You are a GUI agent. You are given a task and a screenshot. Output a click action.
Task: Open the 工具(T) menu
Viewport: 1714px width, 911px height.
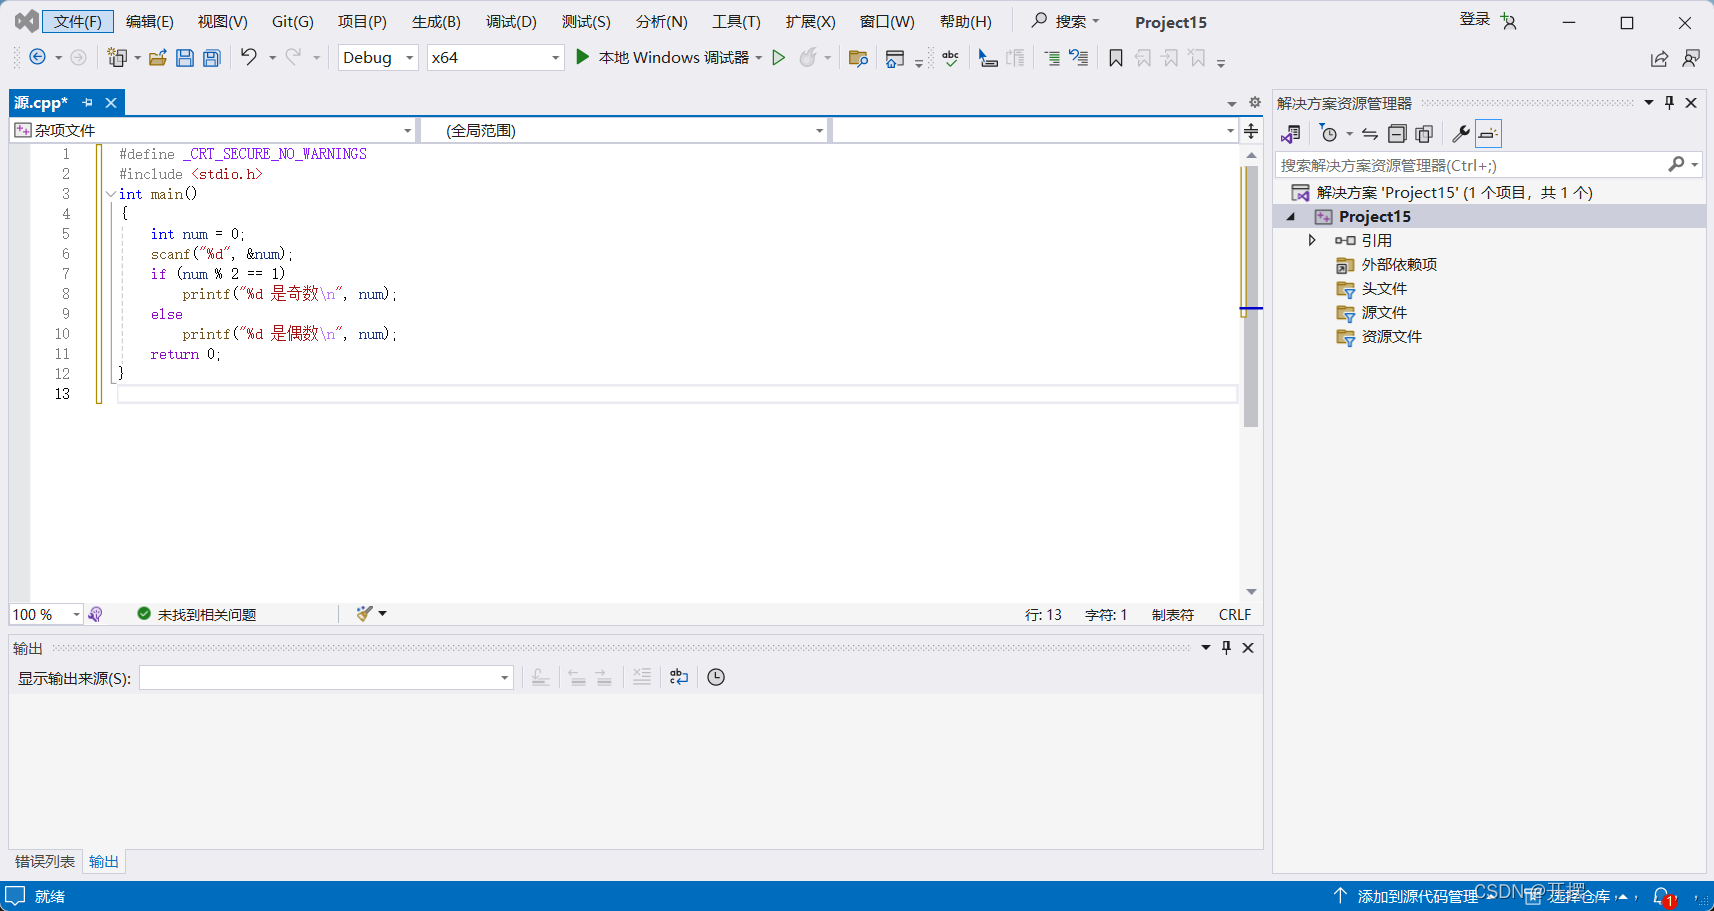[736, 21]
